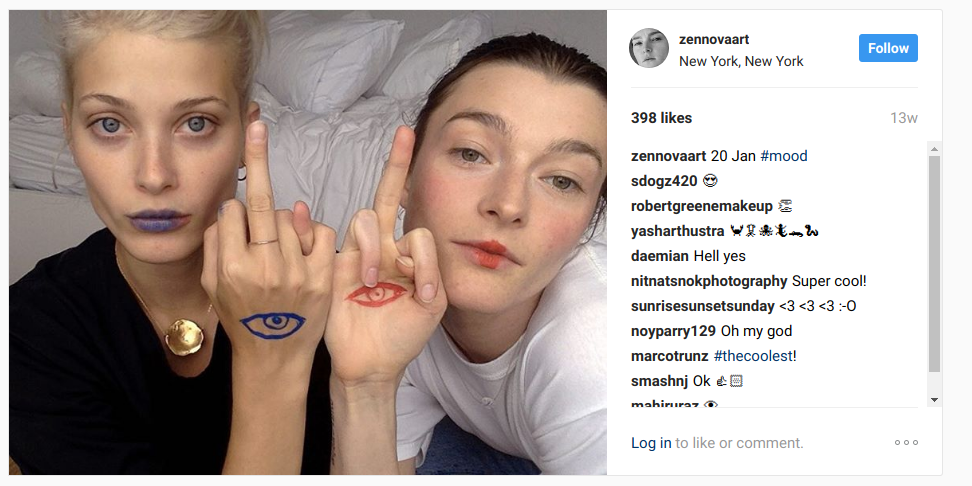
Task: Click the zennovaart profile avatar
Action: point(649,48)
